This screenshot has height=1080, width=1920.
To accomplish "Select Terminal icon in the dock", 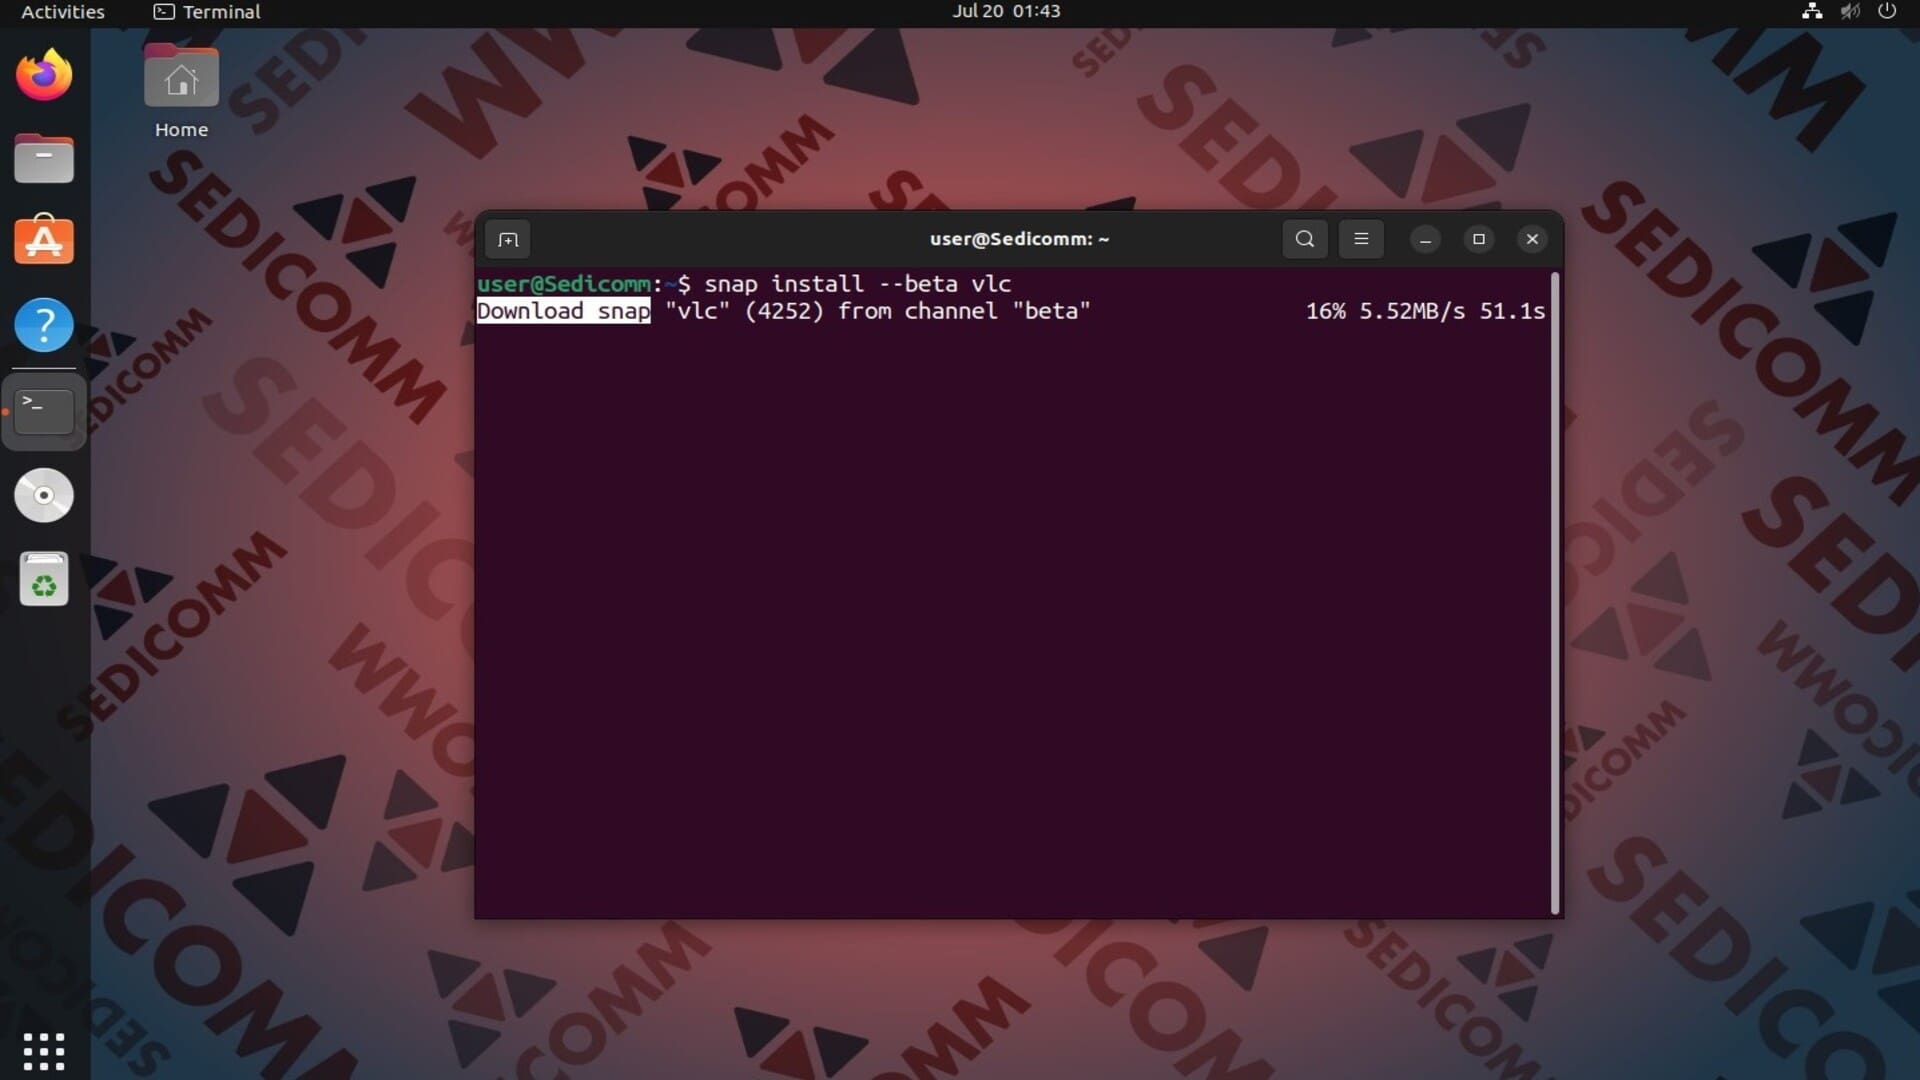I will (x=44, y=411).
